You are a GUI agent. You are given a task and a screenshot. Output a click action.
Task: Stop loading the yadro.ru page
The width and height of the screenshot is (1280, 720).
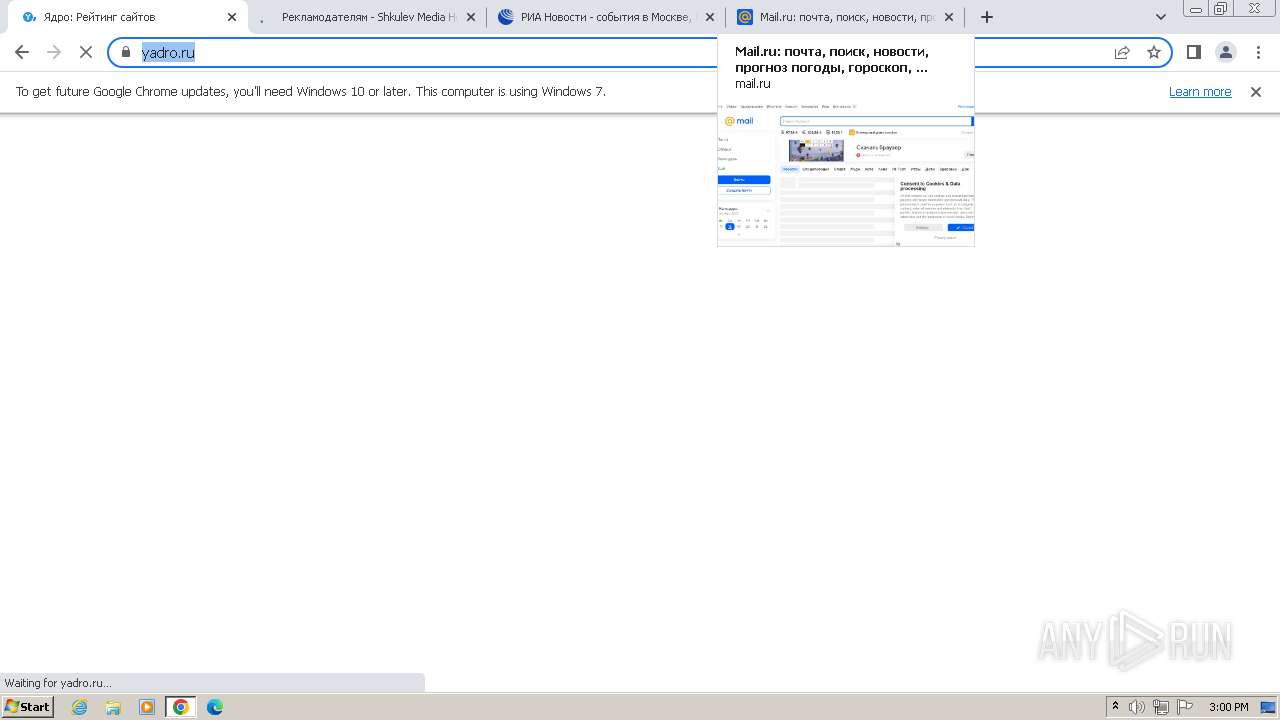[x=86, y=52]
